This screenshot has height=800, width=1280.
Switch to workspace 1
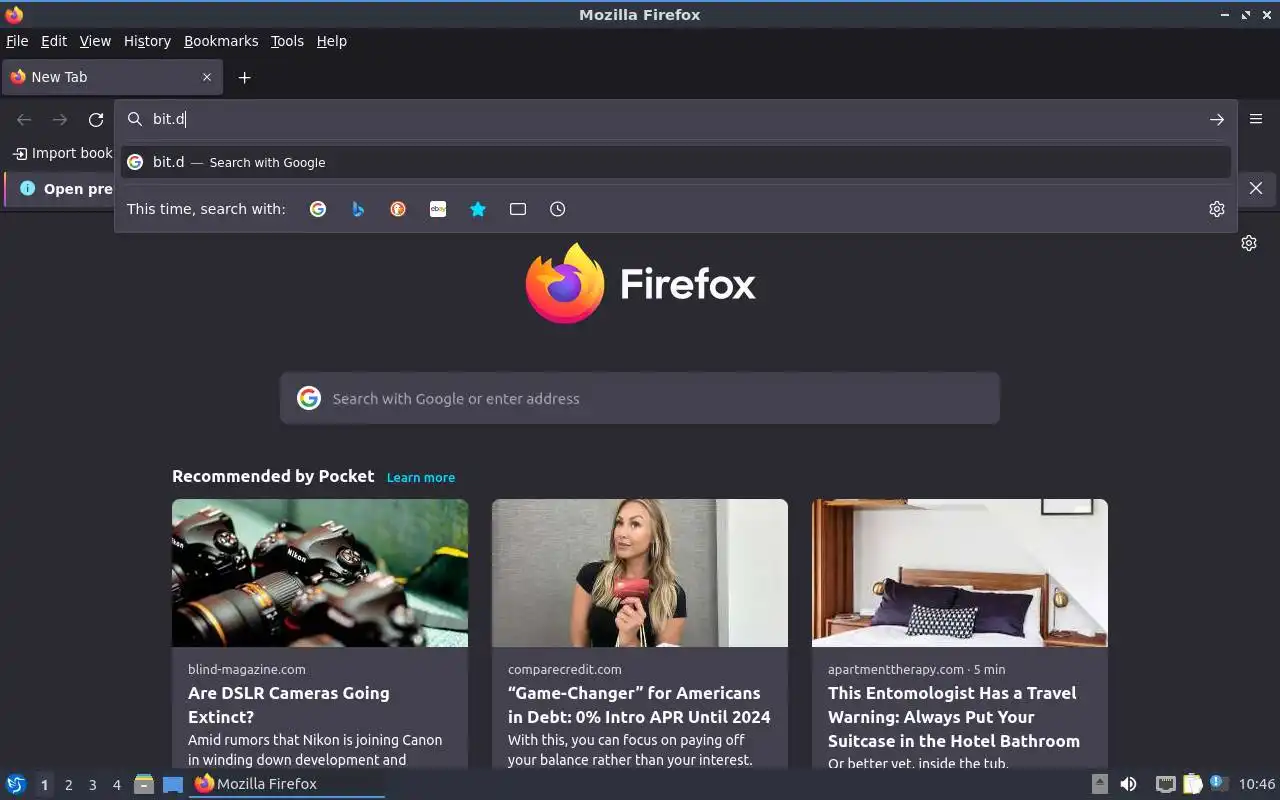pos(44,785)
